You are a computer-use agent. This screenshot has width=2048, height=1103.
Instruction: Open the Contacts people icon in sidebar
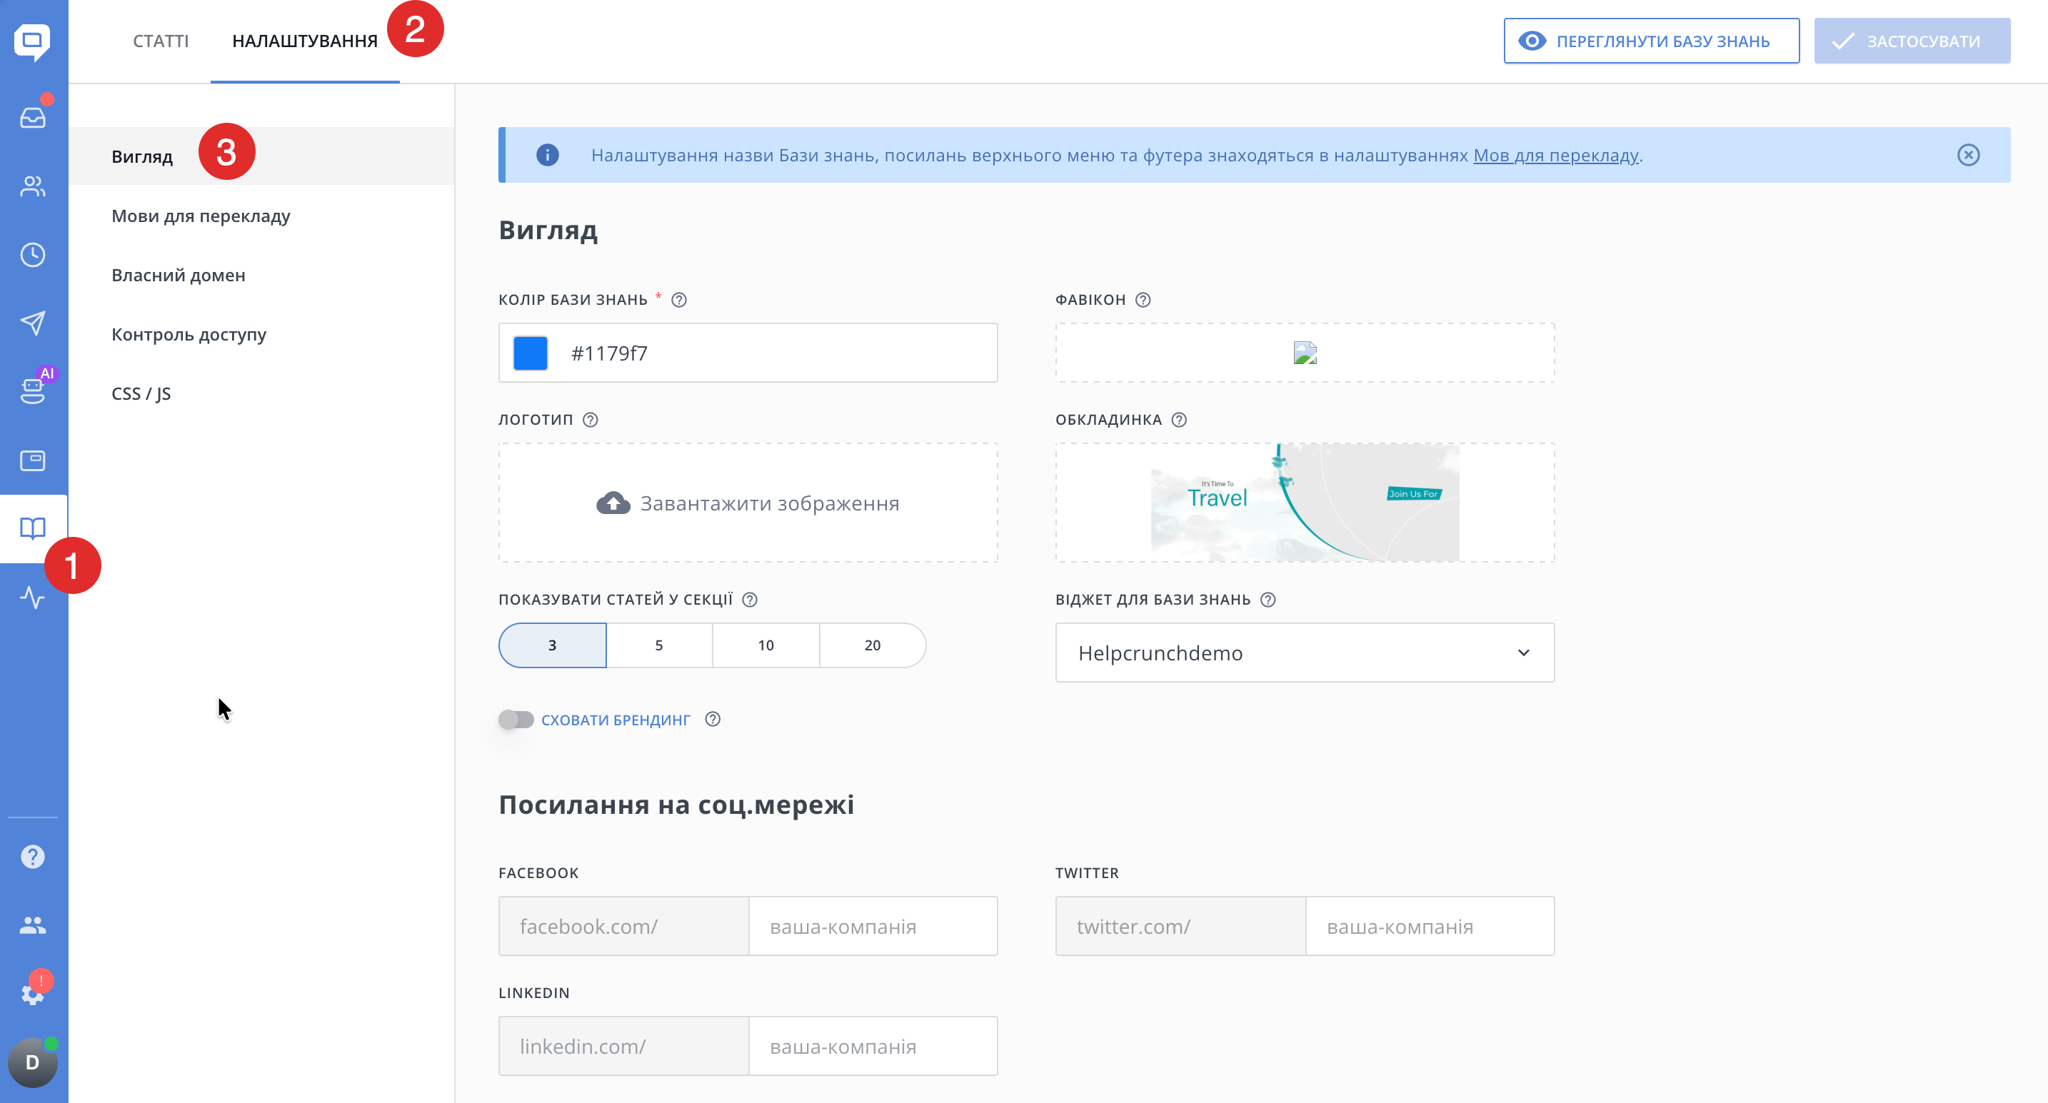[33, 186]
